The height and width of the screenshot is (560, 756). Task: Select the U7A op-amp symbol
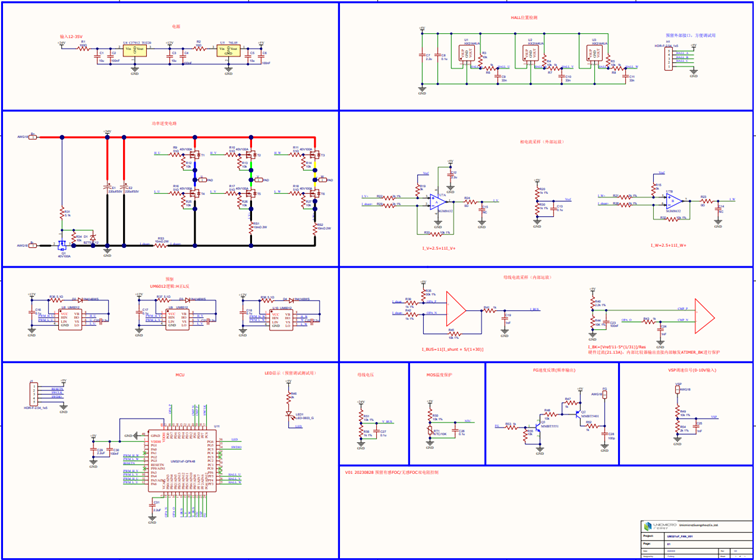(438, 201)
